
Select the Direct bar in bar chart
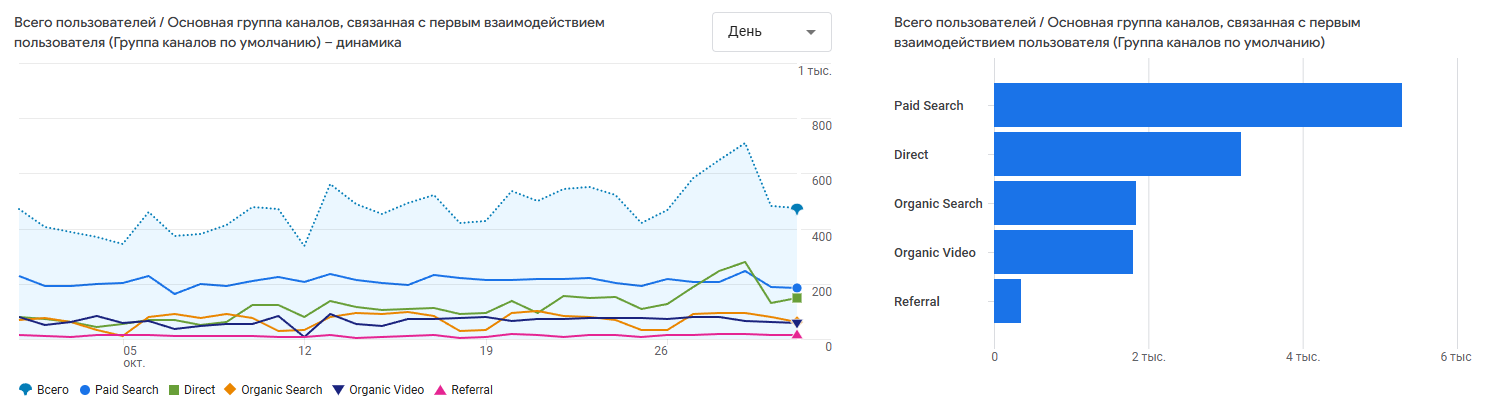(1117, 154)
